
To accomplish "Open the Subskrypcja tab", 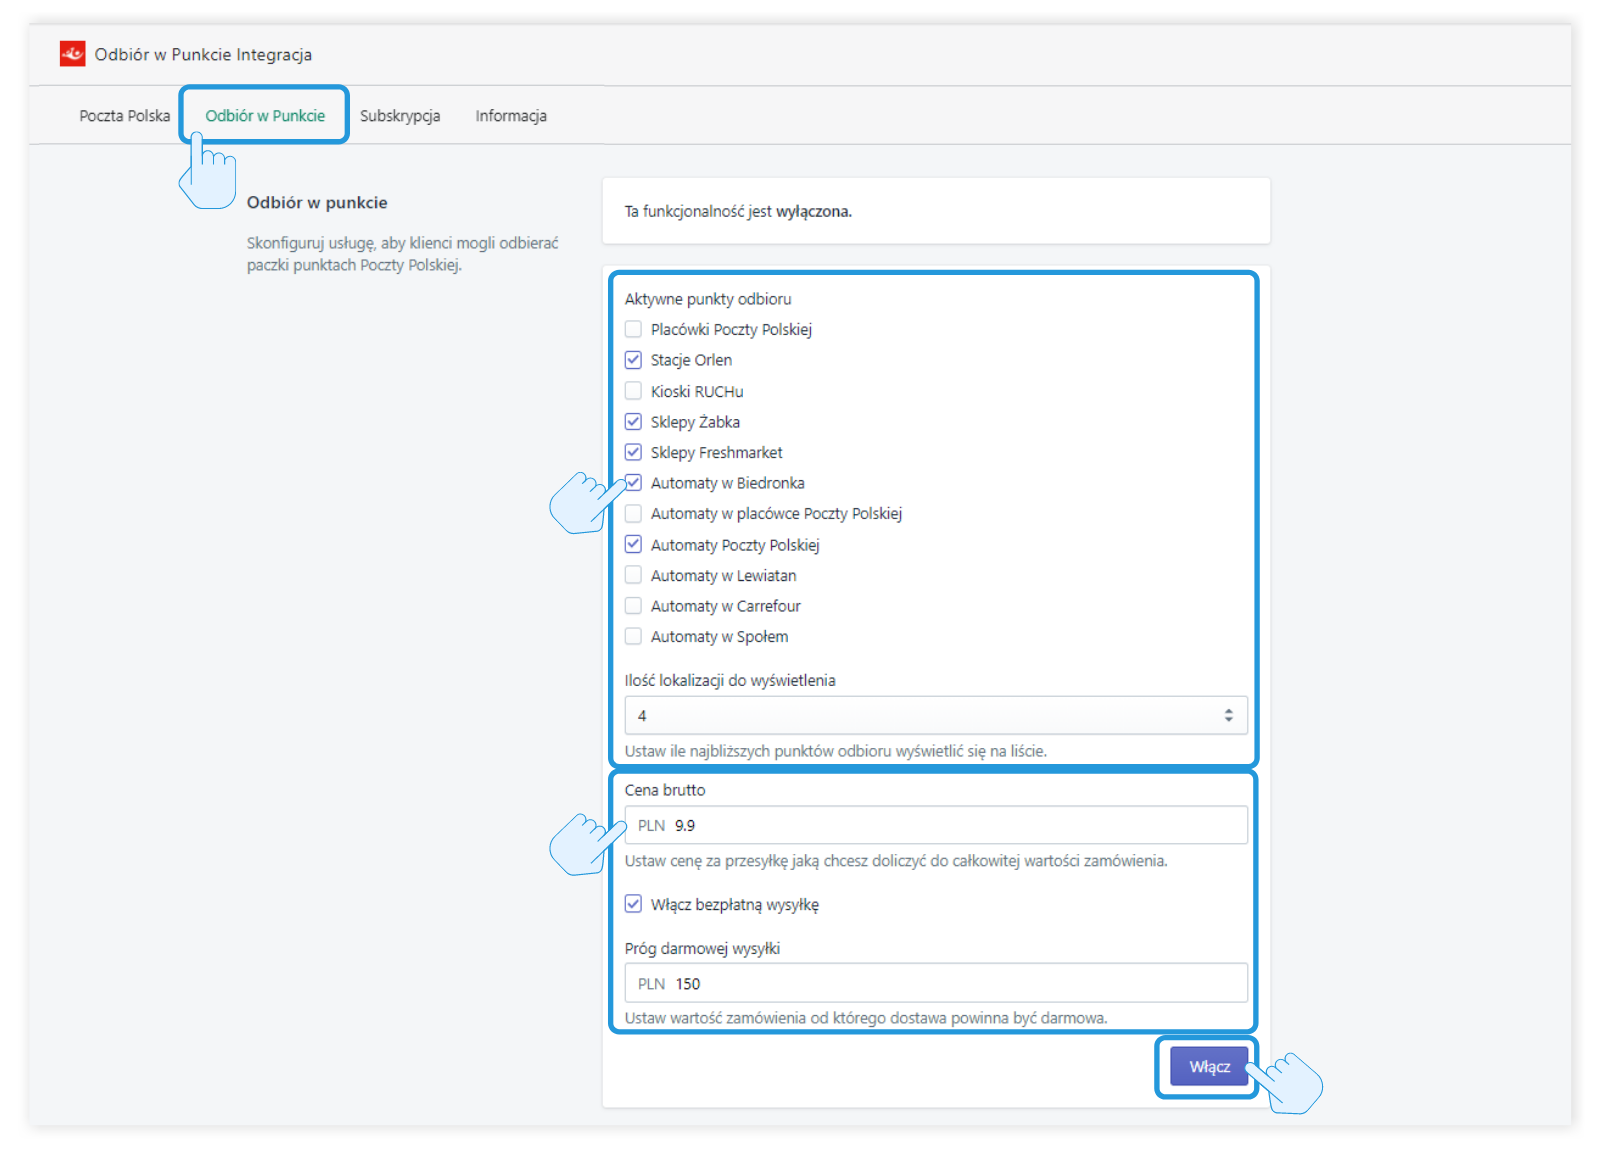I will click(x=400, y=116).
